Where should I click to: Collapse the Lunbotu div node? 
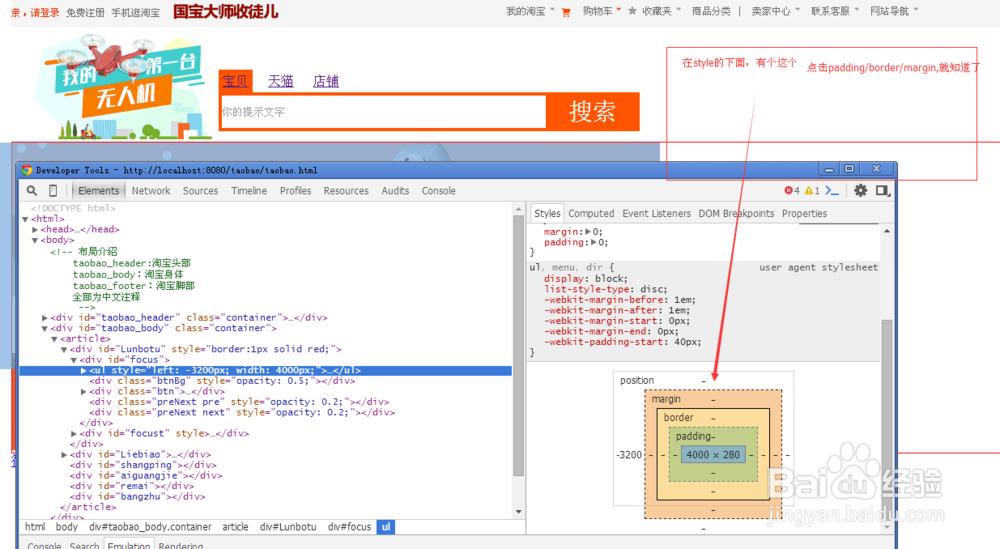[64, 349]
